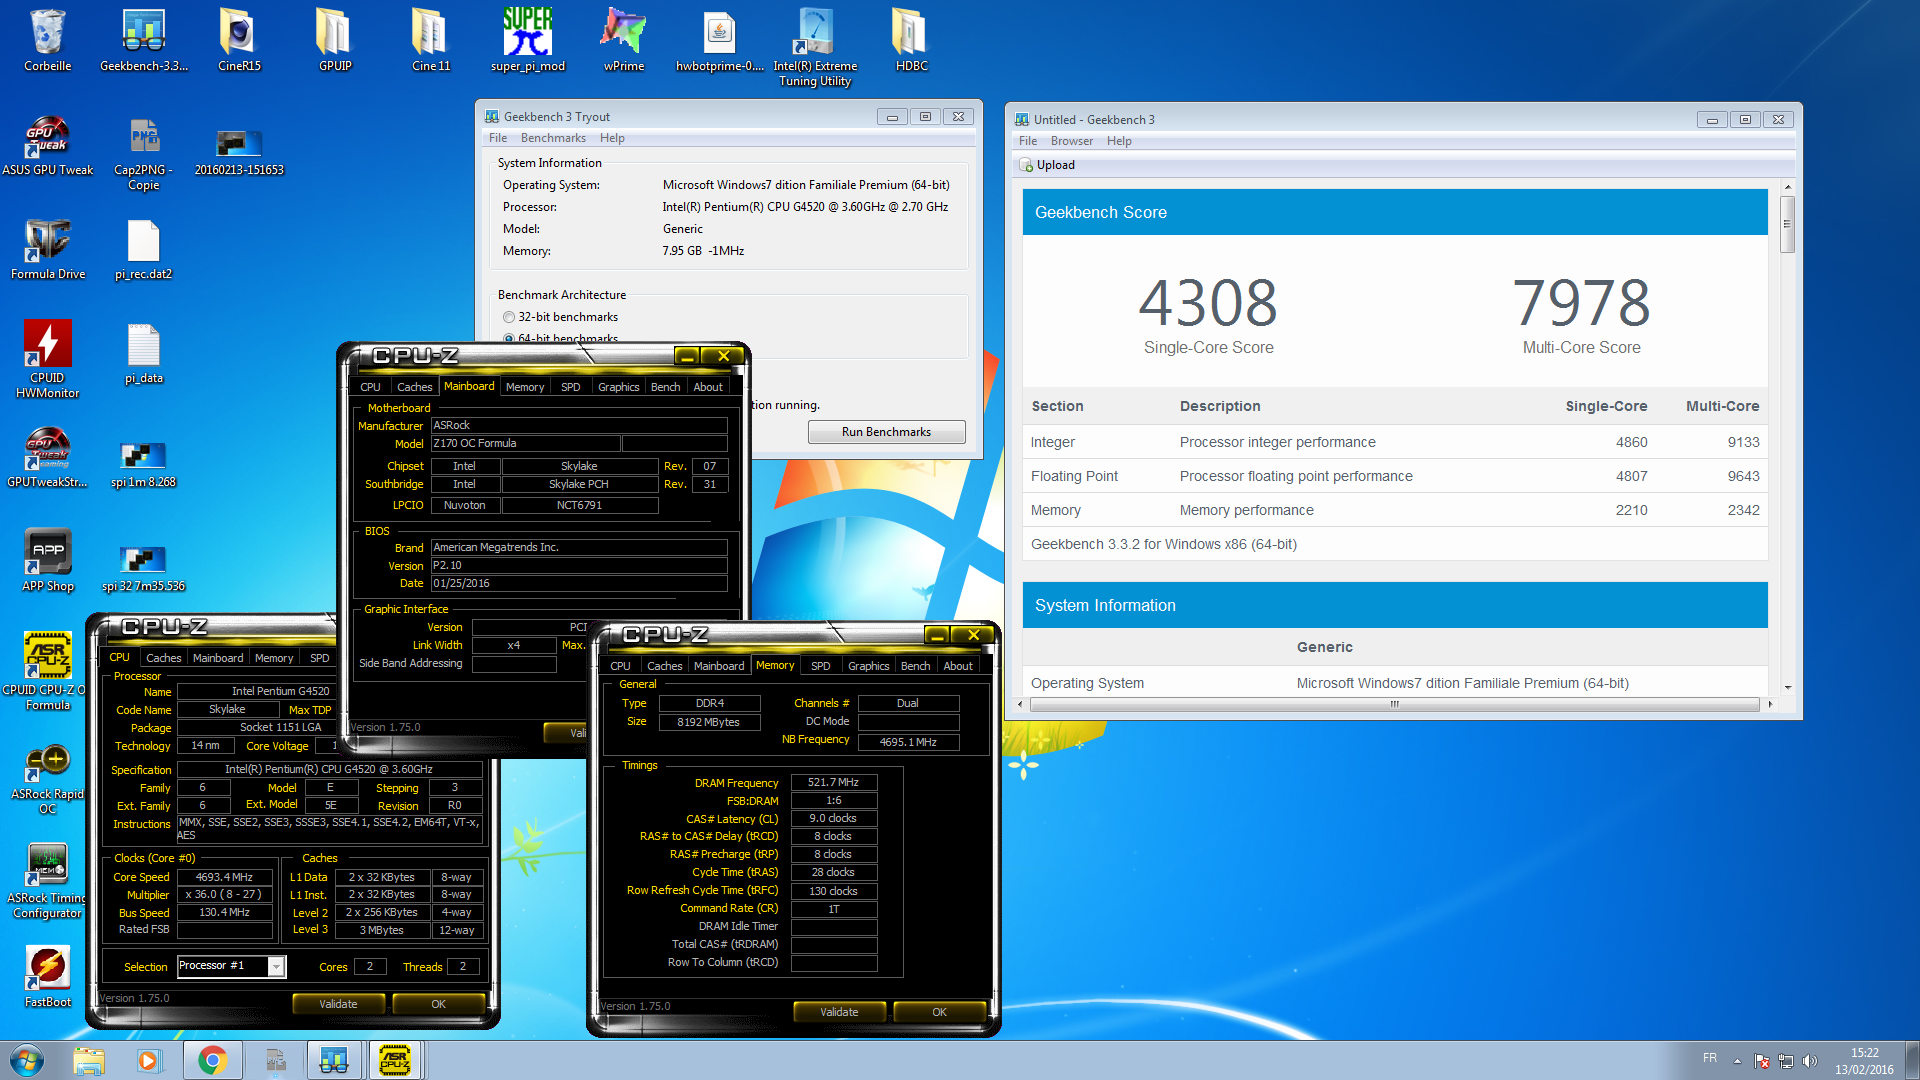
Task: Open the HDBC folder icon
Action: (911, 40)
